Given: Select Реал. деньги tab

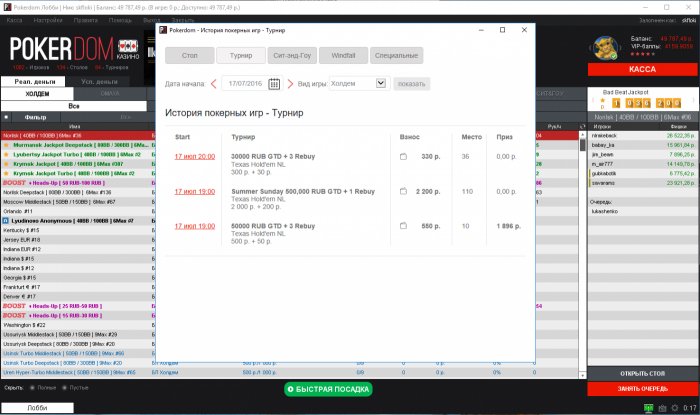Looking at the screenshot, I should click(x=35, y=82).
